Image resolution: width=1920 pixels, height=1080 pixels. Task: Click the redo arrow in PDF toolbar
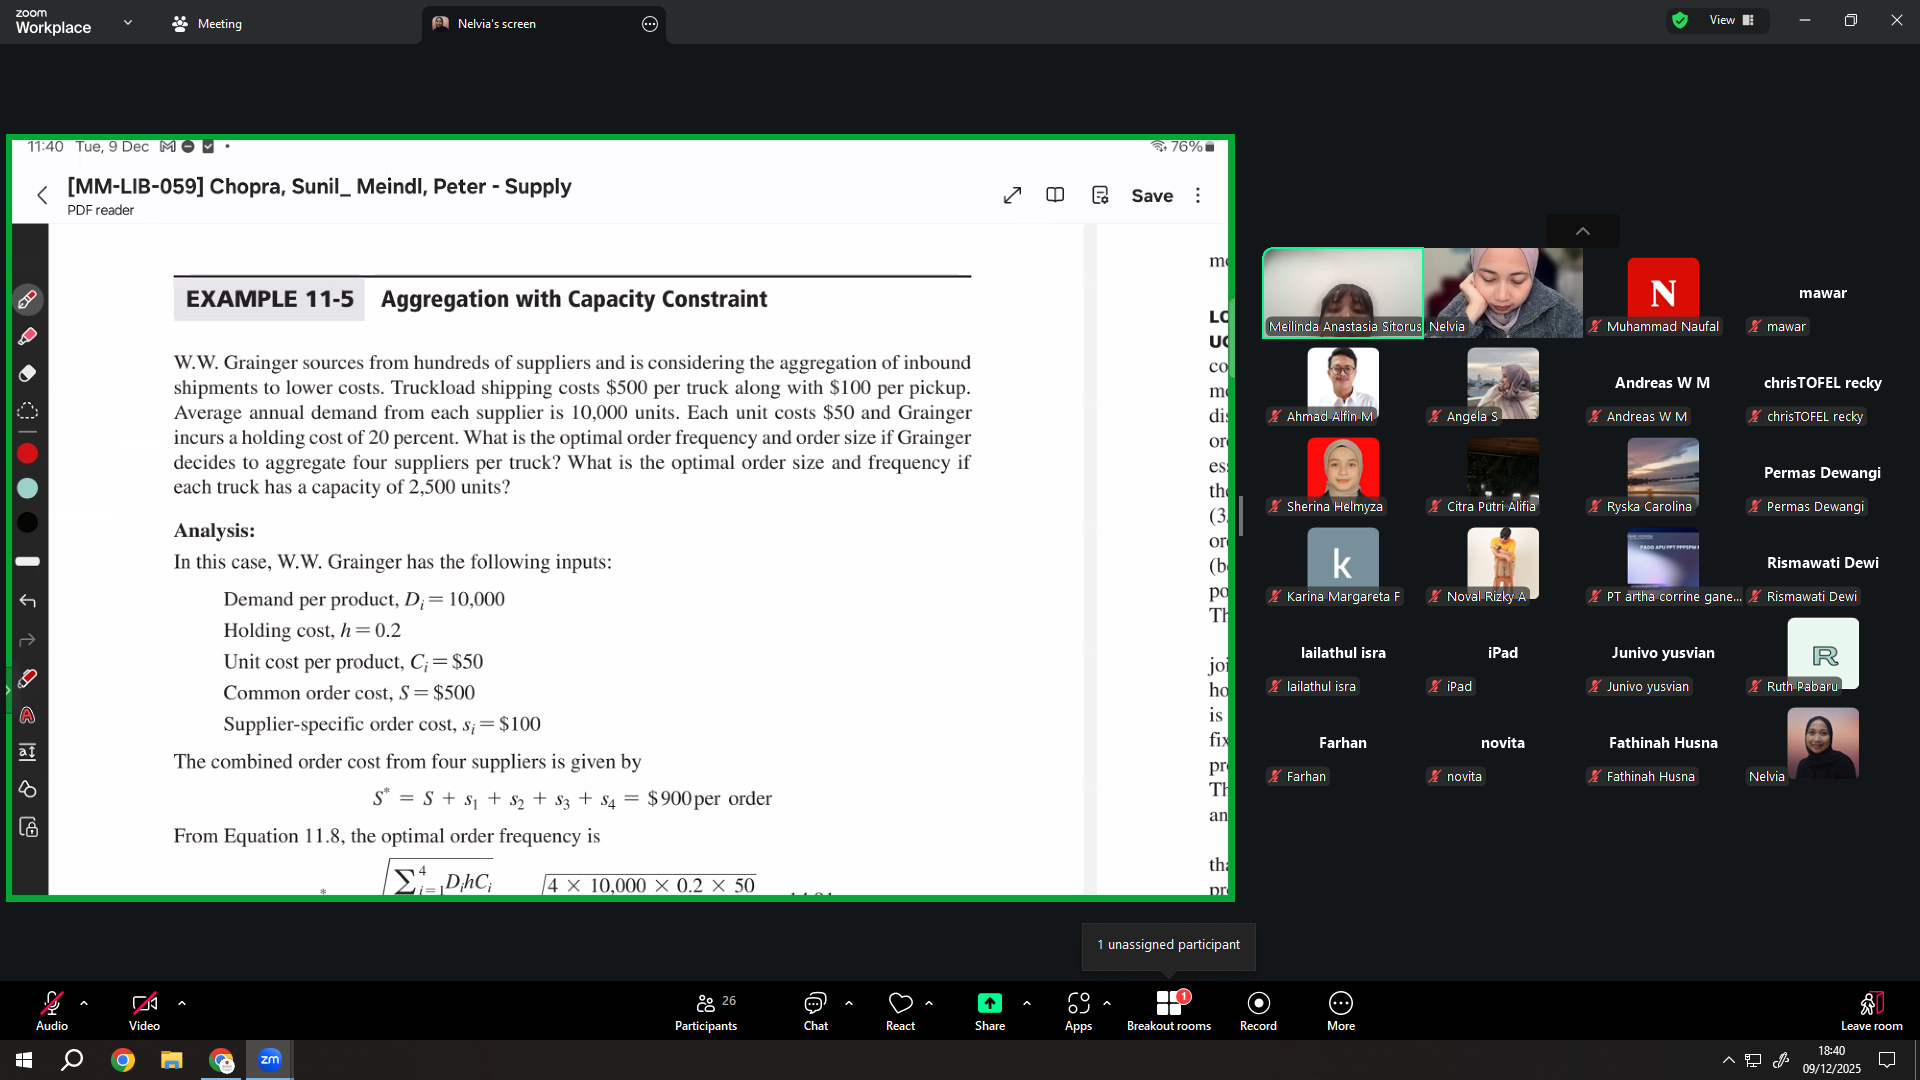point(27,640)
